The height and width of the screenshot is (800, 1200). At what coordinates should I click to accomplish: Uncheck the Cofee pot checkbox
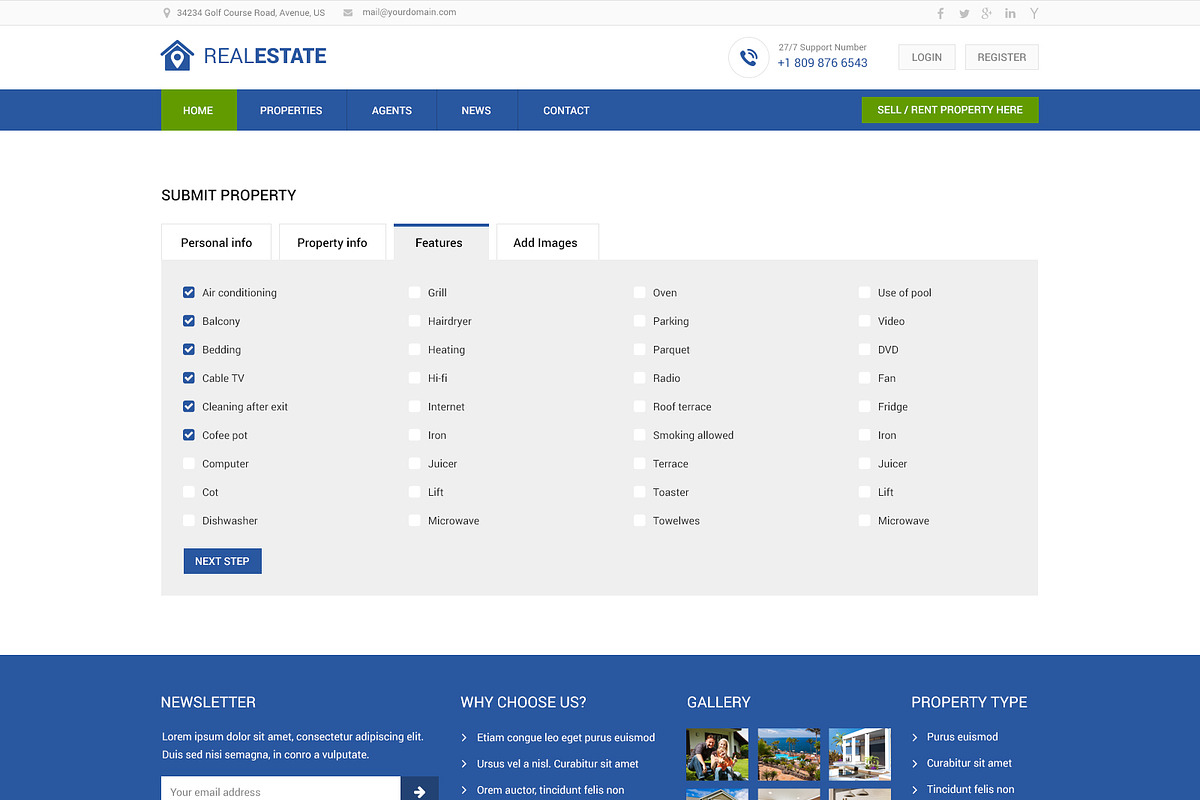(189, 435)
